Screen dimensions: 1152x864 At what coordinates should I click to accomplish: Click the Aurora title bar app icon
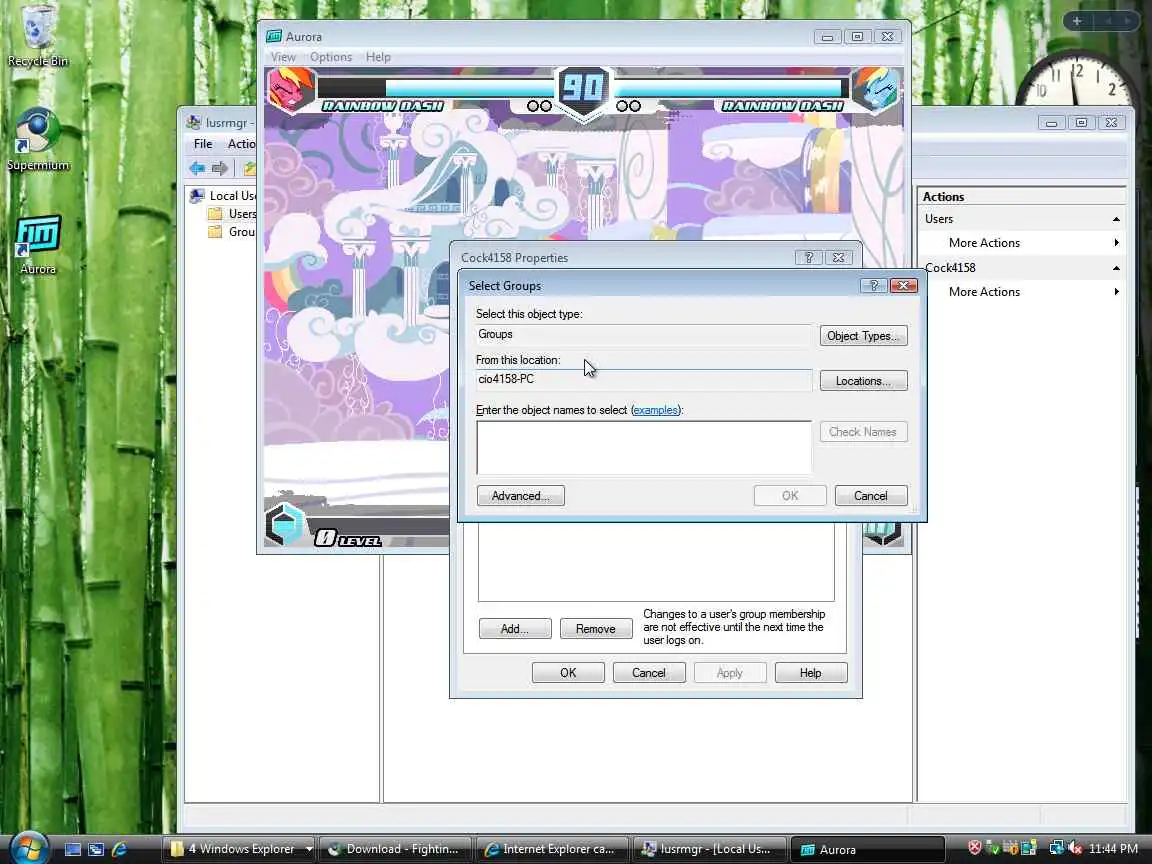click(274, 36)
